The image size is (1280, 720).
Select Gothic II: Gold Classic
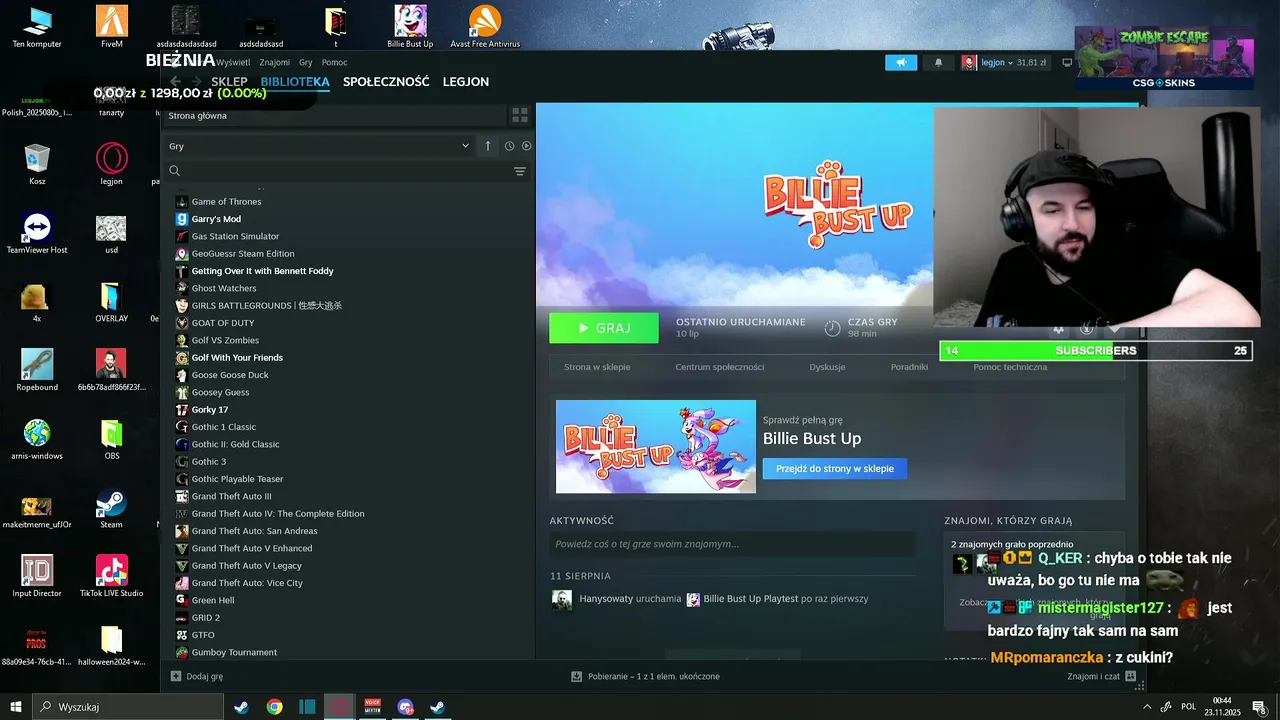pos(235,444)
